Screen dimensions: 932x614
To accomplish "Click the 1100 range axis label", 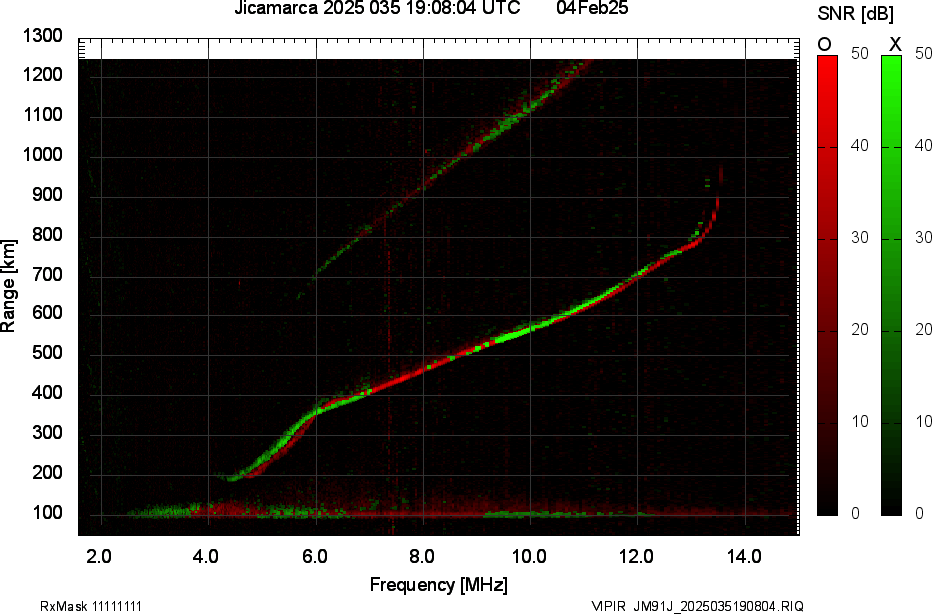I will click(42, 115).
